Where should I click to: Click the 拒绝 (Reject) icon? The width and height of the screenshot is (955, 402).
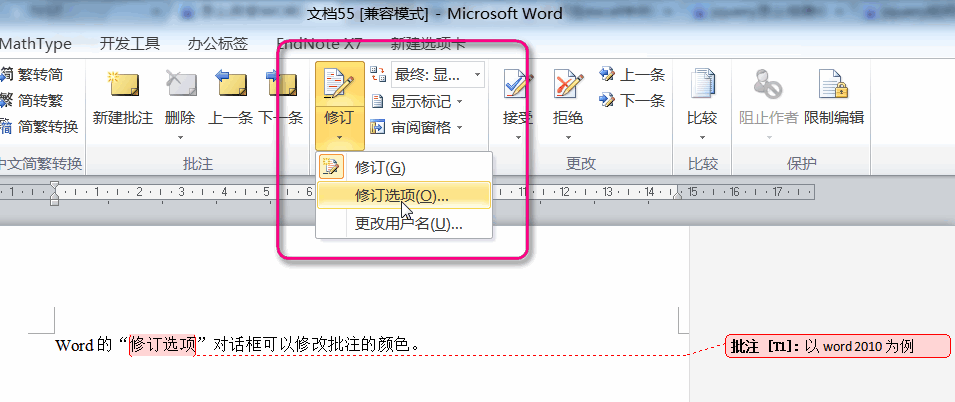[568, 85]
